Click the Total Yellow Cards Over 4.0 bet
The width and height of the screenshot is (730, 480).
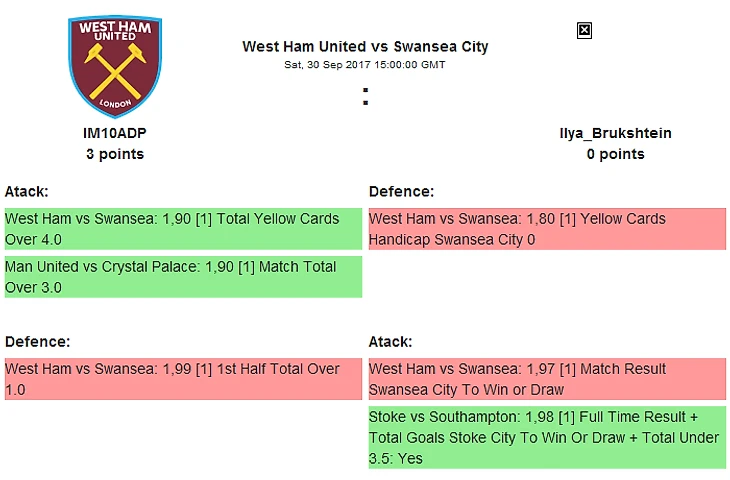click(x=183, y=229)
